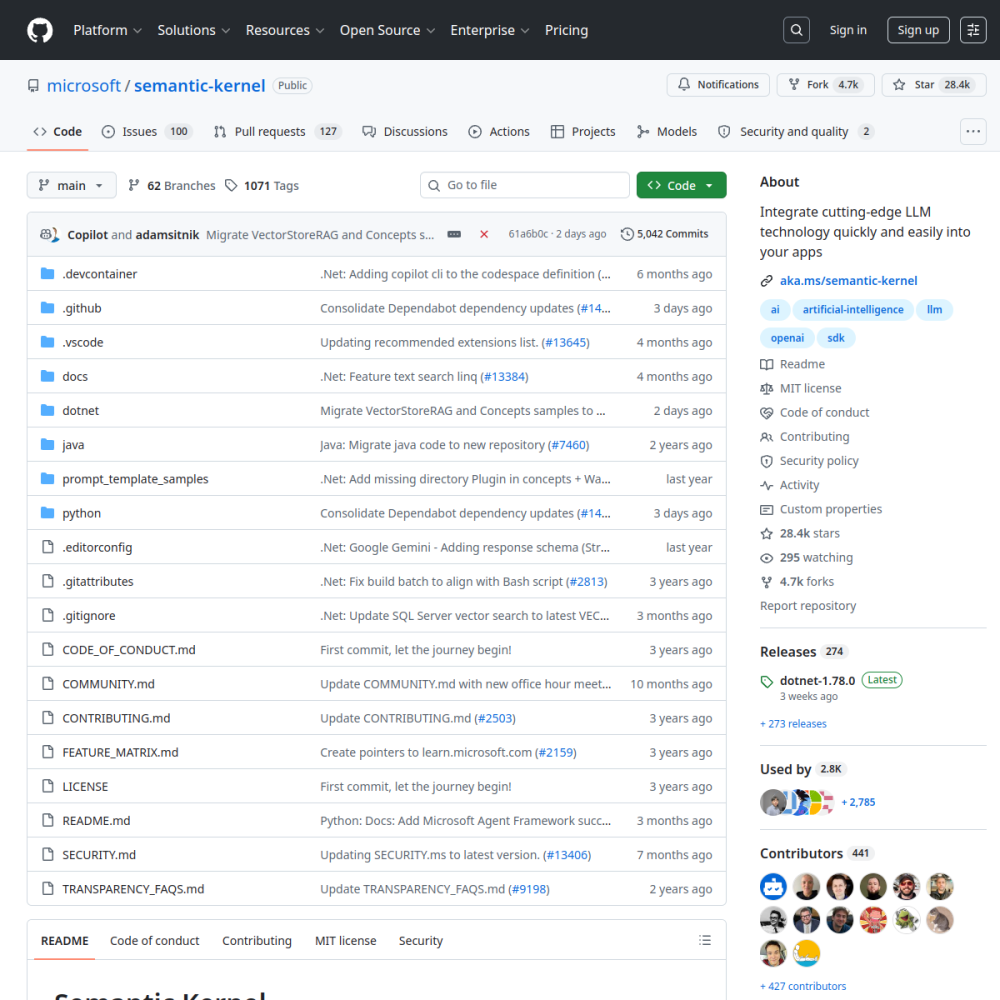Open the README.md file
Viewport: 1000px width, 1000px height.
click(96, 821)
